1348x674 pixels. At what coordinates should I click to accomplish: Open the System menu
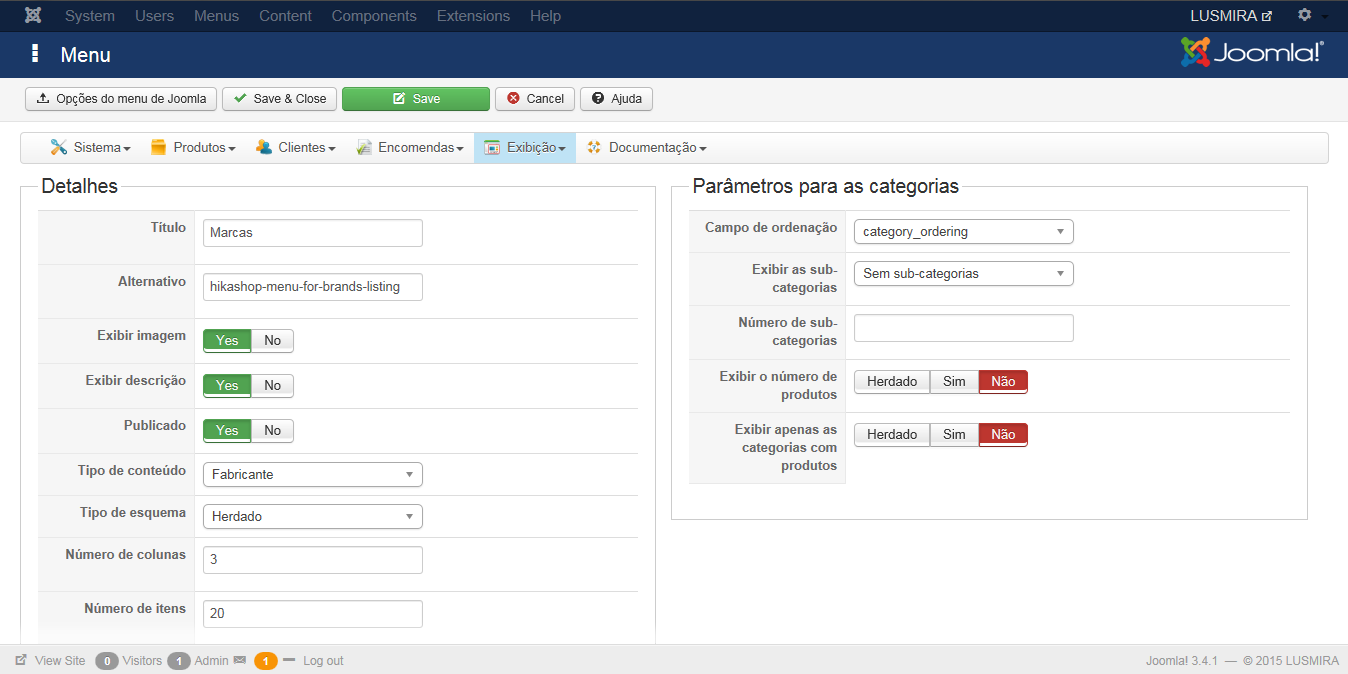pos(90,16)
